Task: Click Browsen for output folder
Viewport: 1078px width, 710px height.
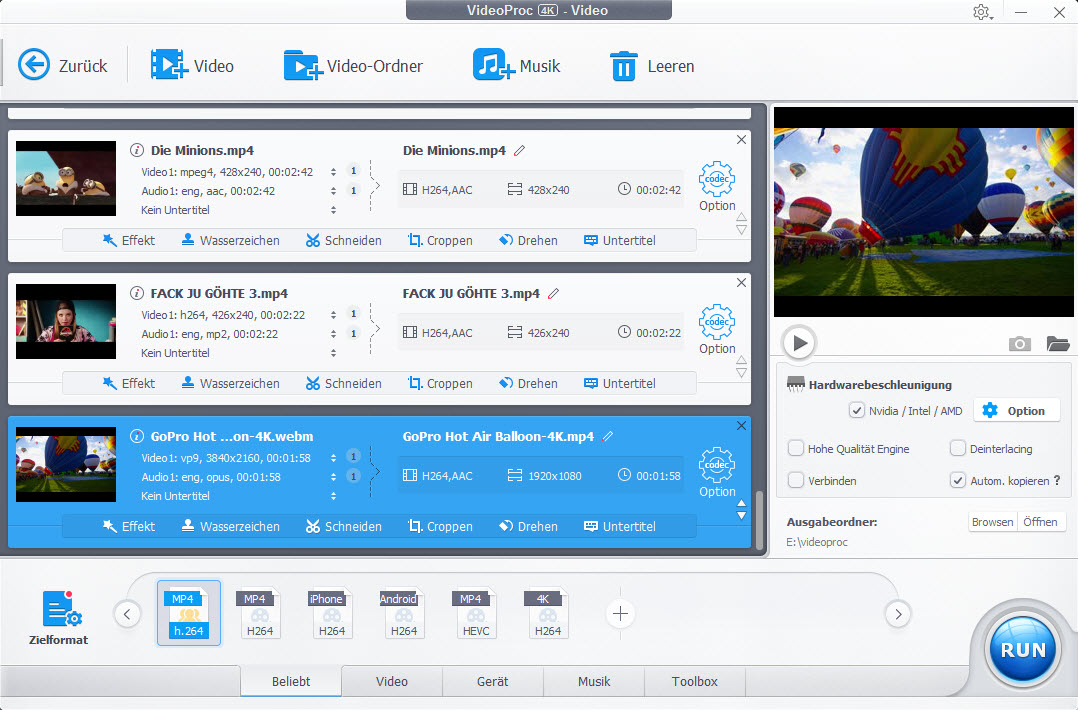Action: [992, 522]
